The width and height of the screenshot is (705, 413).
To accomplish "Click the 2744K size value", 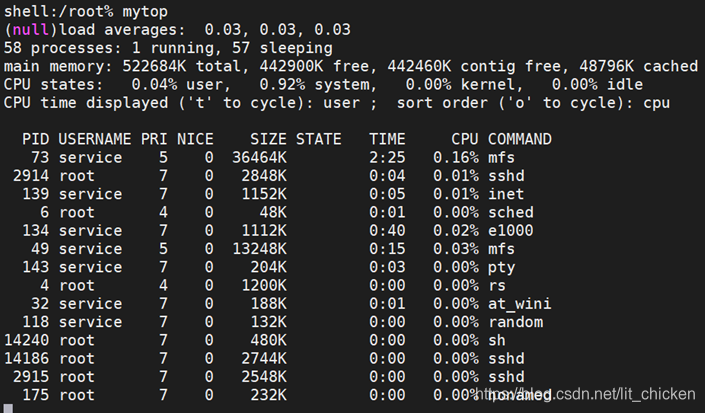I will pyautogui.click(x=264, y=359).
